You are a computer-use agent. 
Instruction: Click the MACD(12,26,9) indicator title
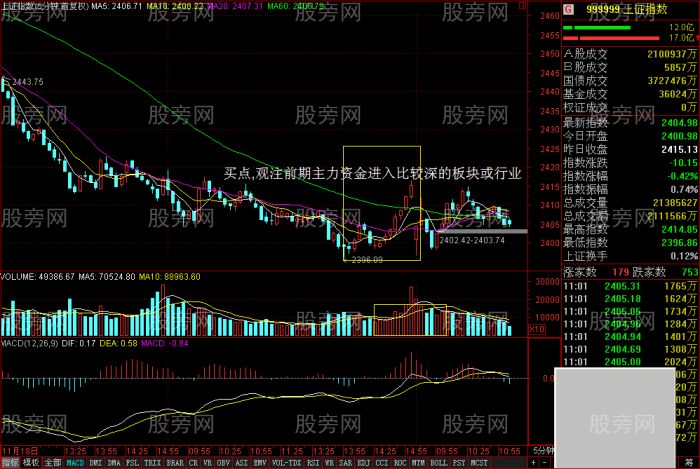click(x=29, y=343)
